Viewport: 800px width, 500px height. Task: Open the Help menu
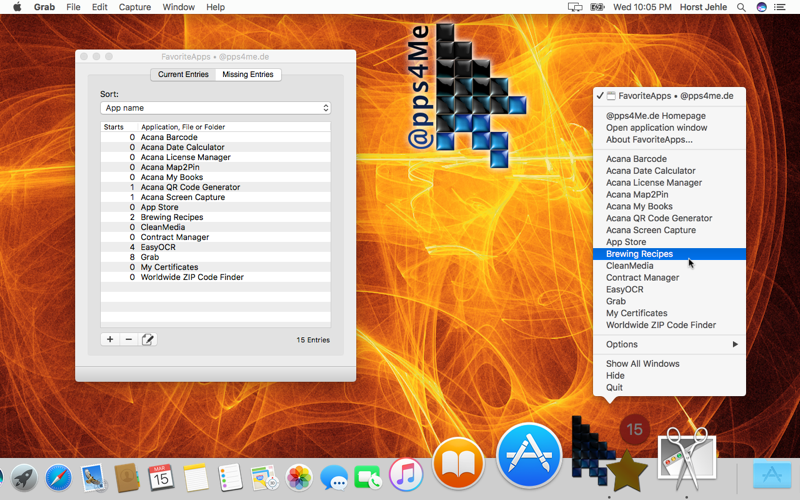(x=215, y=7)
